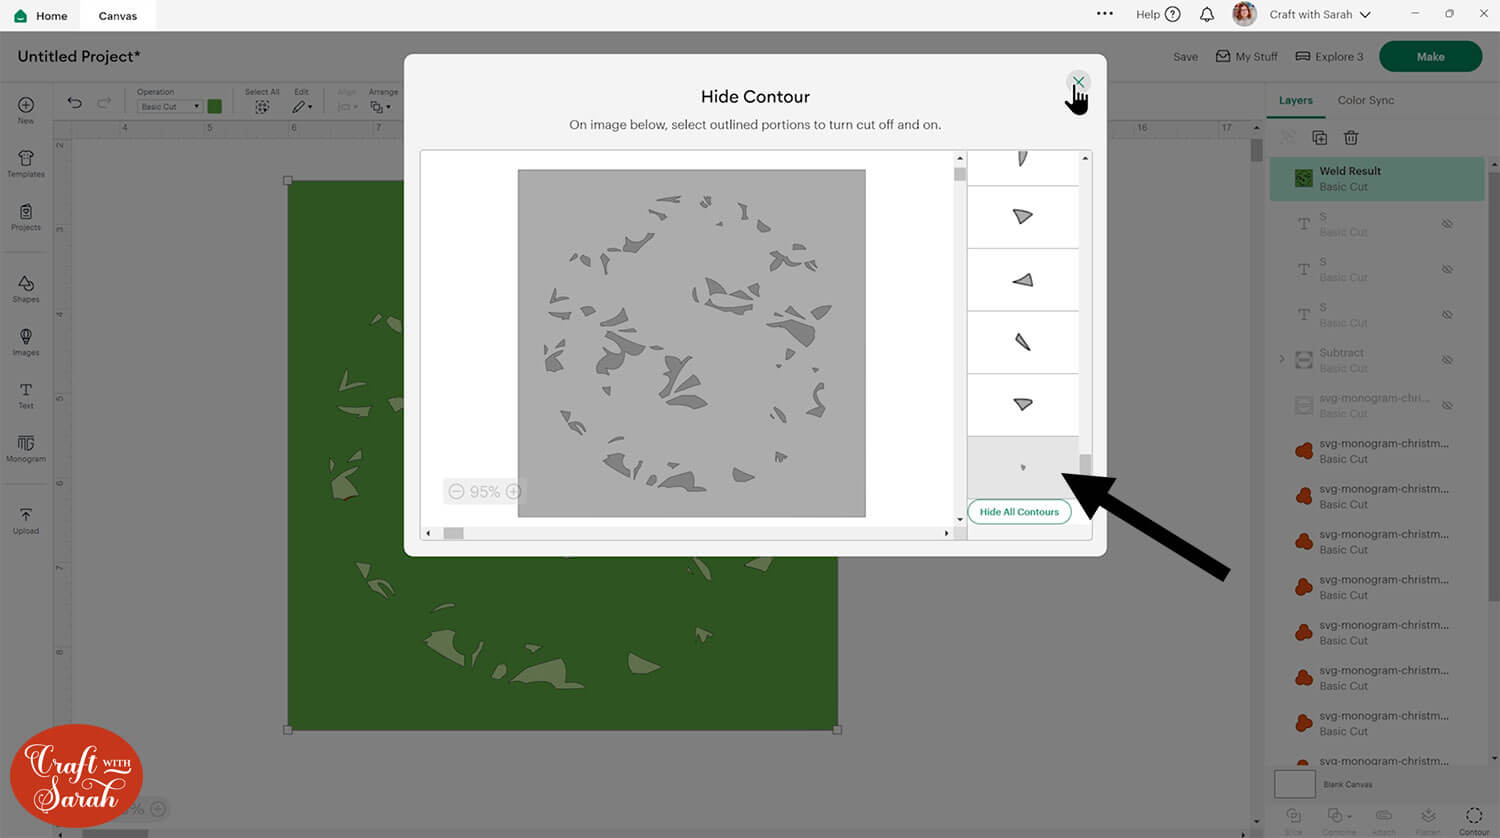Open the Operation Basic Cut dropdown
This screenshot has height=838, width=1500.
click(169, 106)
